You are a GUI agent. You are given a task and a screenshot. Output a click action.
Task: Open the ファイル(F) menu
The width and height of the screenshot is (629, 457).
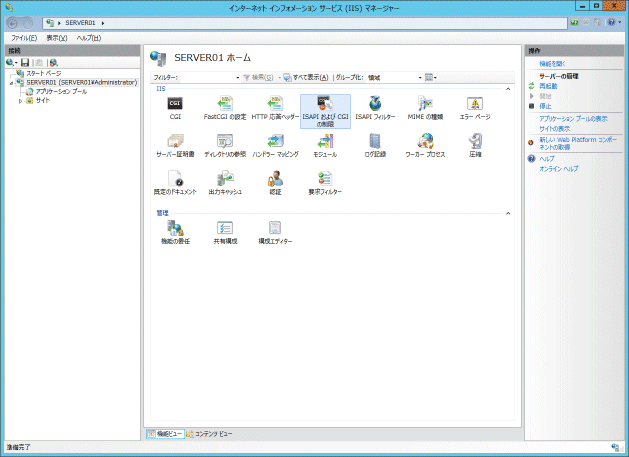[x=24, y=38]
